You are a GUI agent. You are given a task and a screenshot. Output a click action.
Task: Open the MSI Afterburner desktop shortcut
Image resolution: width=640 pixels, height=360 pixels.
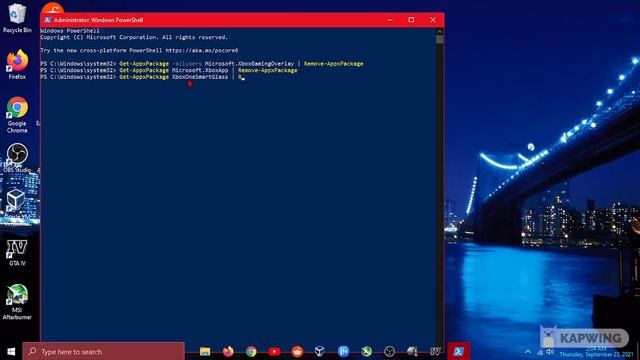pyautogui.click(x=17, y=302)
